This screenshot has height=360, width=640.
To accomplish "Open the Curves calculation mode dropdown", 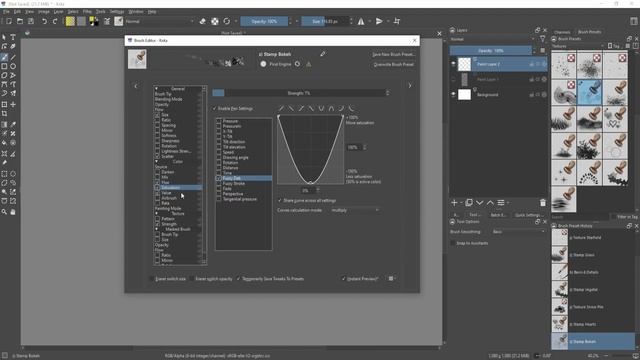I will coord(355,210).
